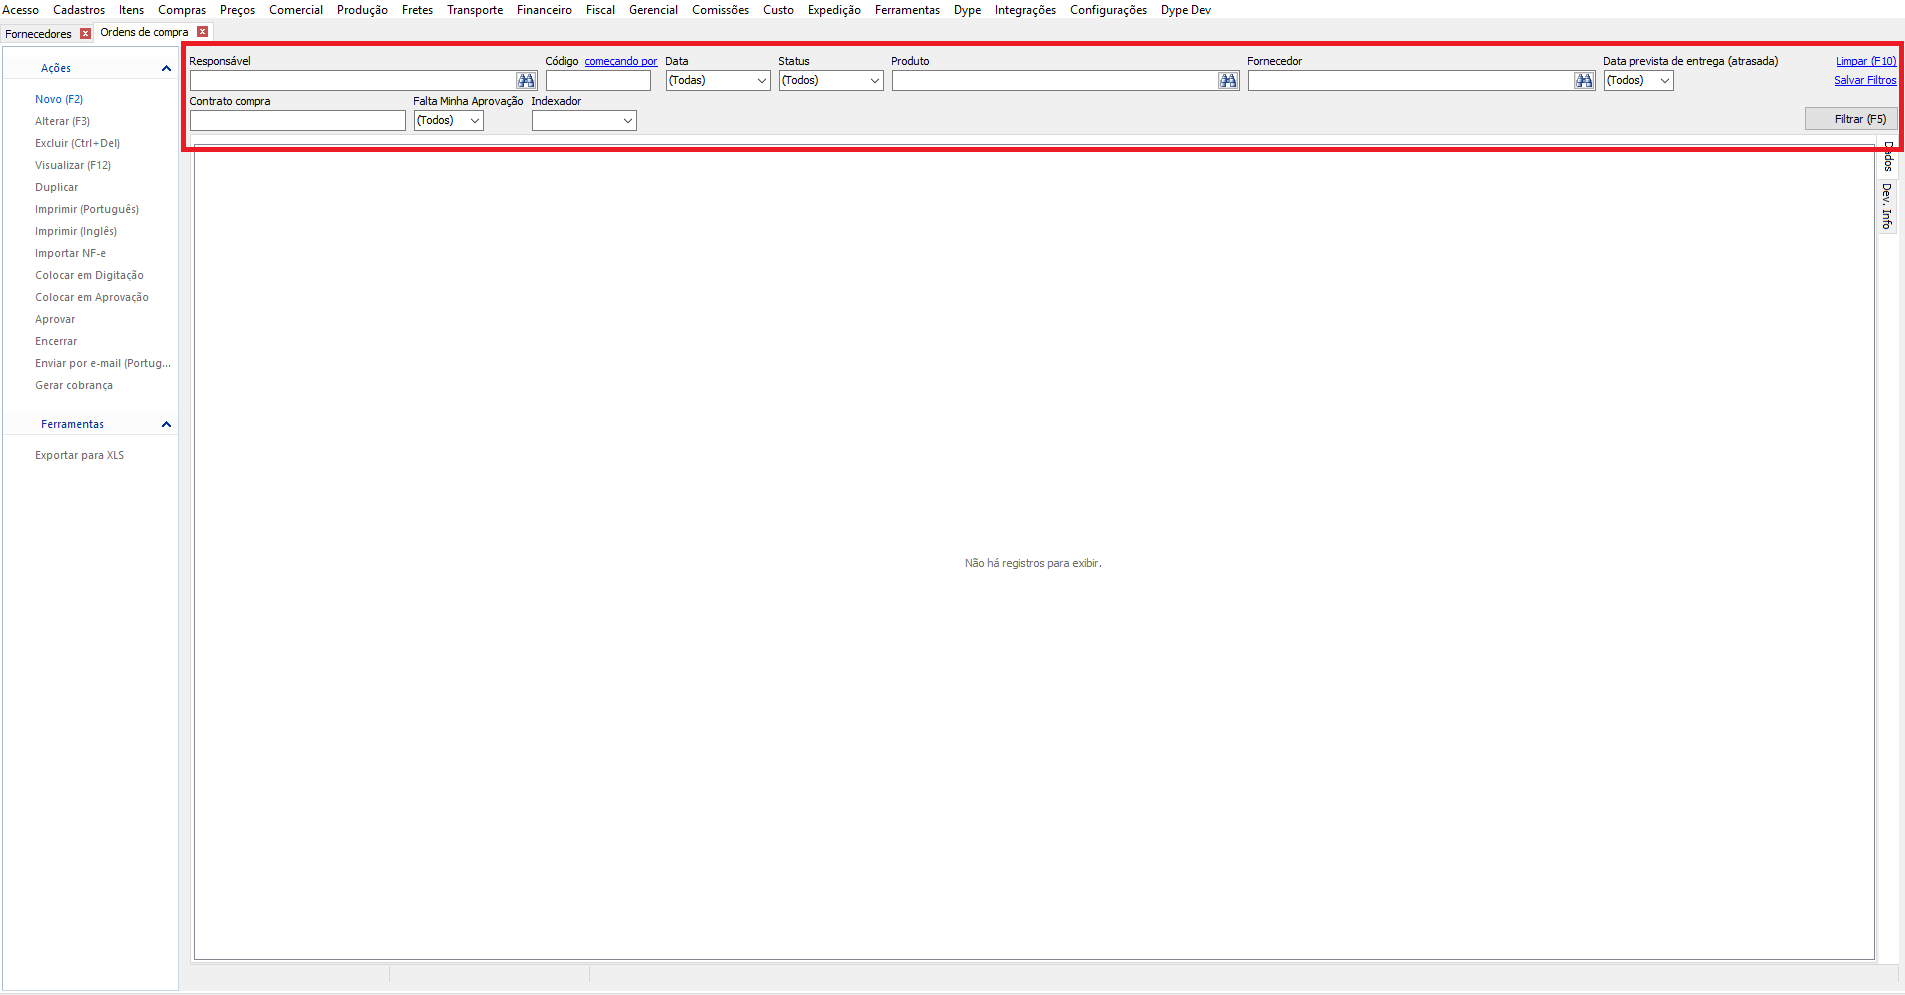This screenshot has height=995, width=1905.
Task: Click Exportar para XLS tool
Action: tap(79, 455)
